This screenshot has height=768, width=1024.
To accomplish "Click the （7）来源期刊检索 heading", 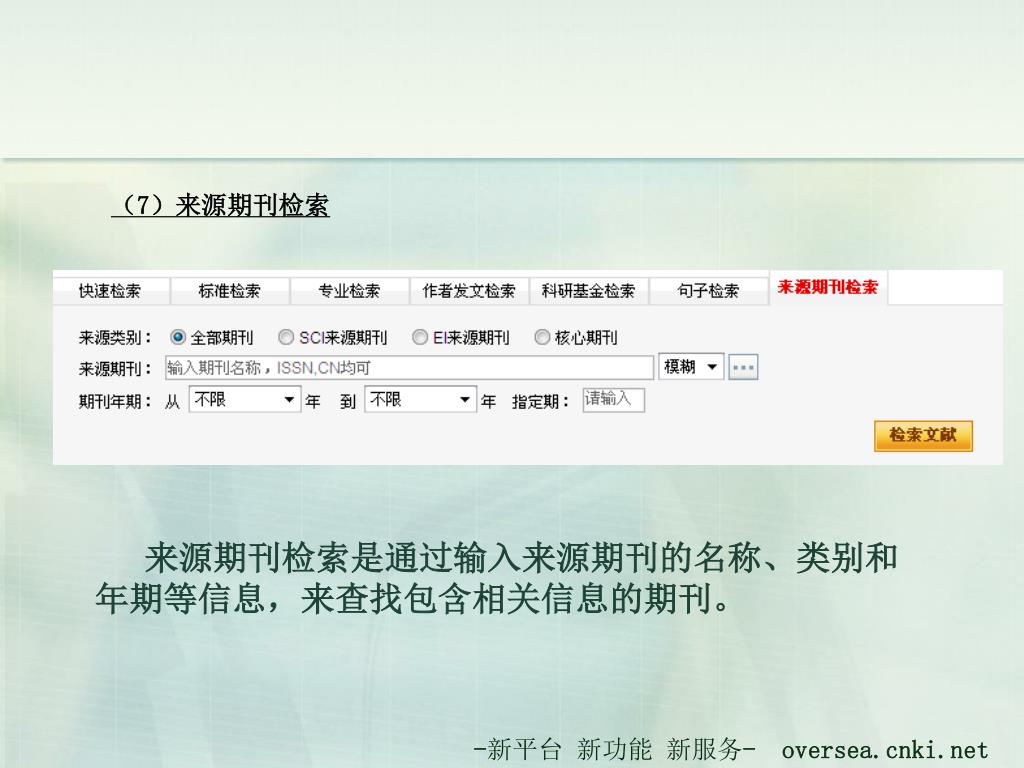I will pos(221,205).
